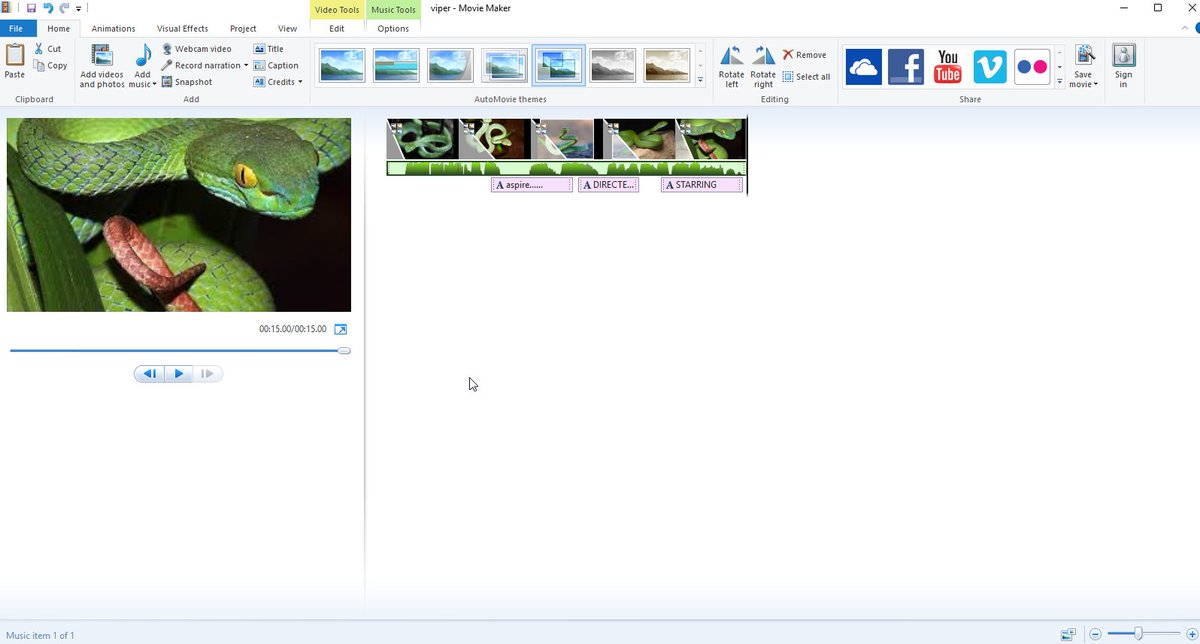Open Music Tools Options tab
Screen dimensions: 1200x644
393,28
